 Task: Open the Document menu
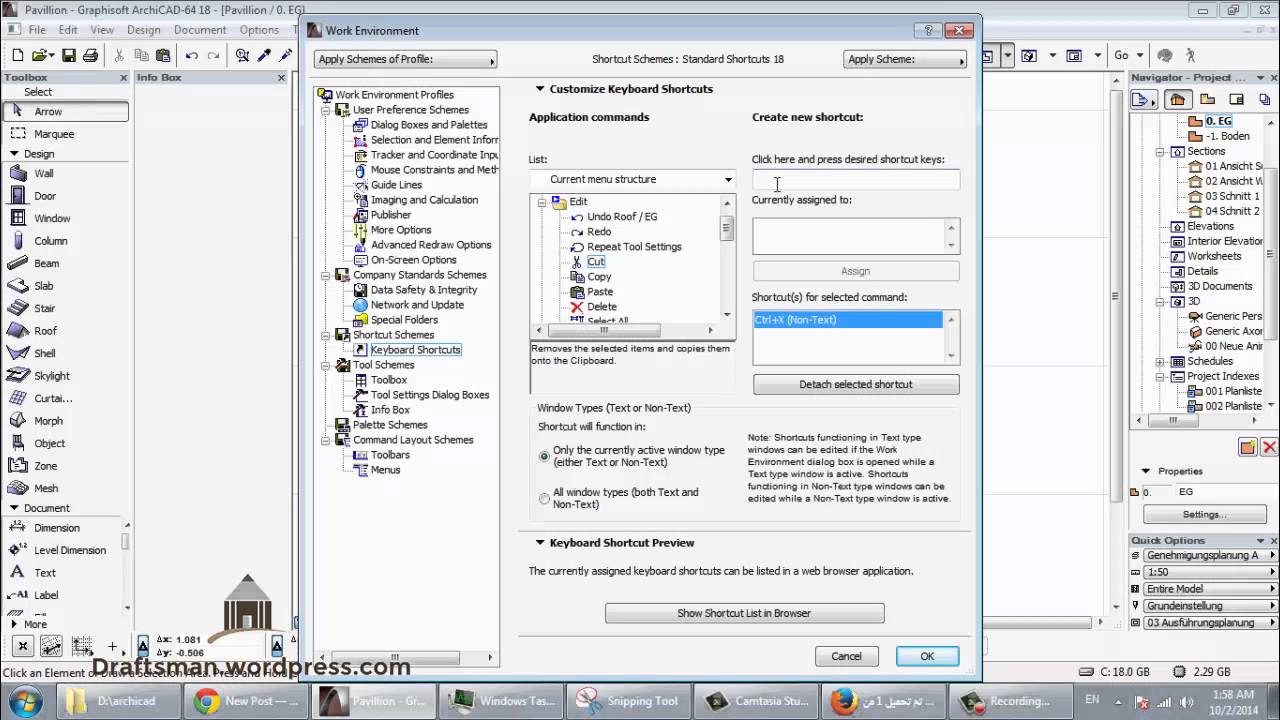tap(200, 30)
